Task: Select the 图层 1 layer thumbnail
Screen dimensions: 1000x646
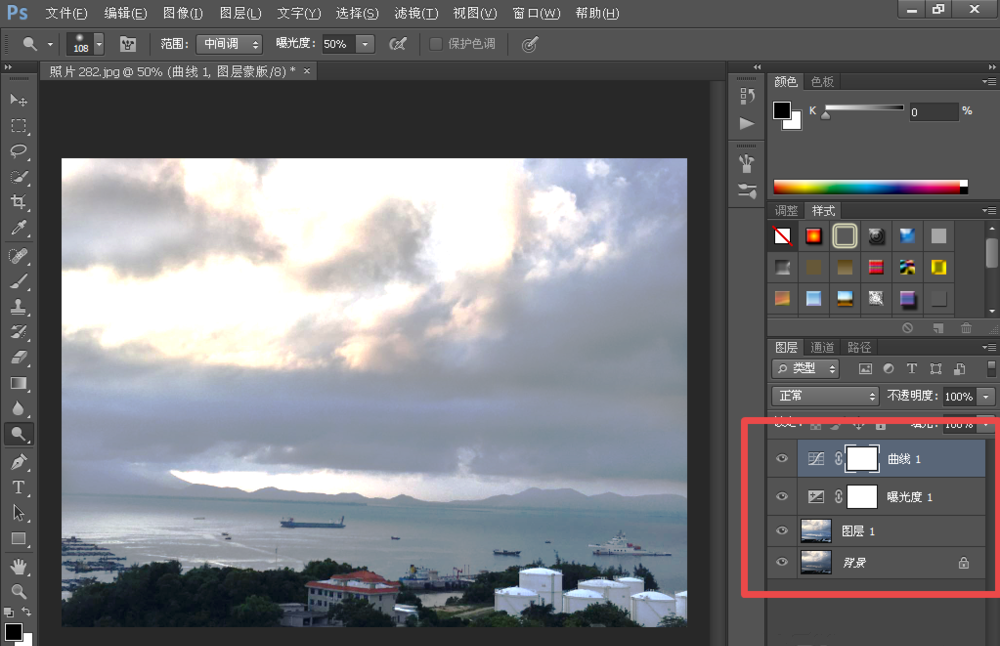Action: pos(816,531)
